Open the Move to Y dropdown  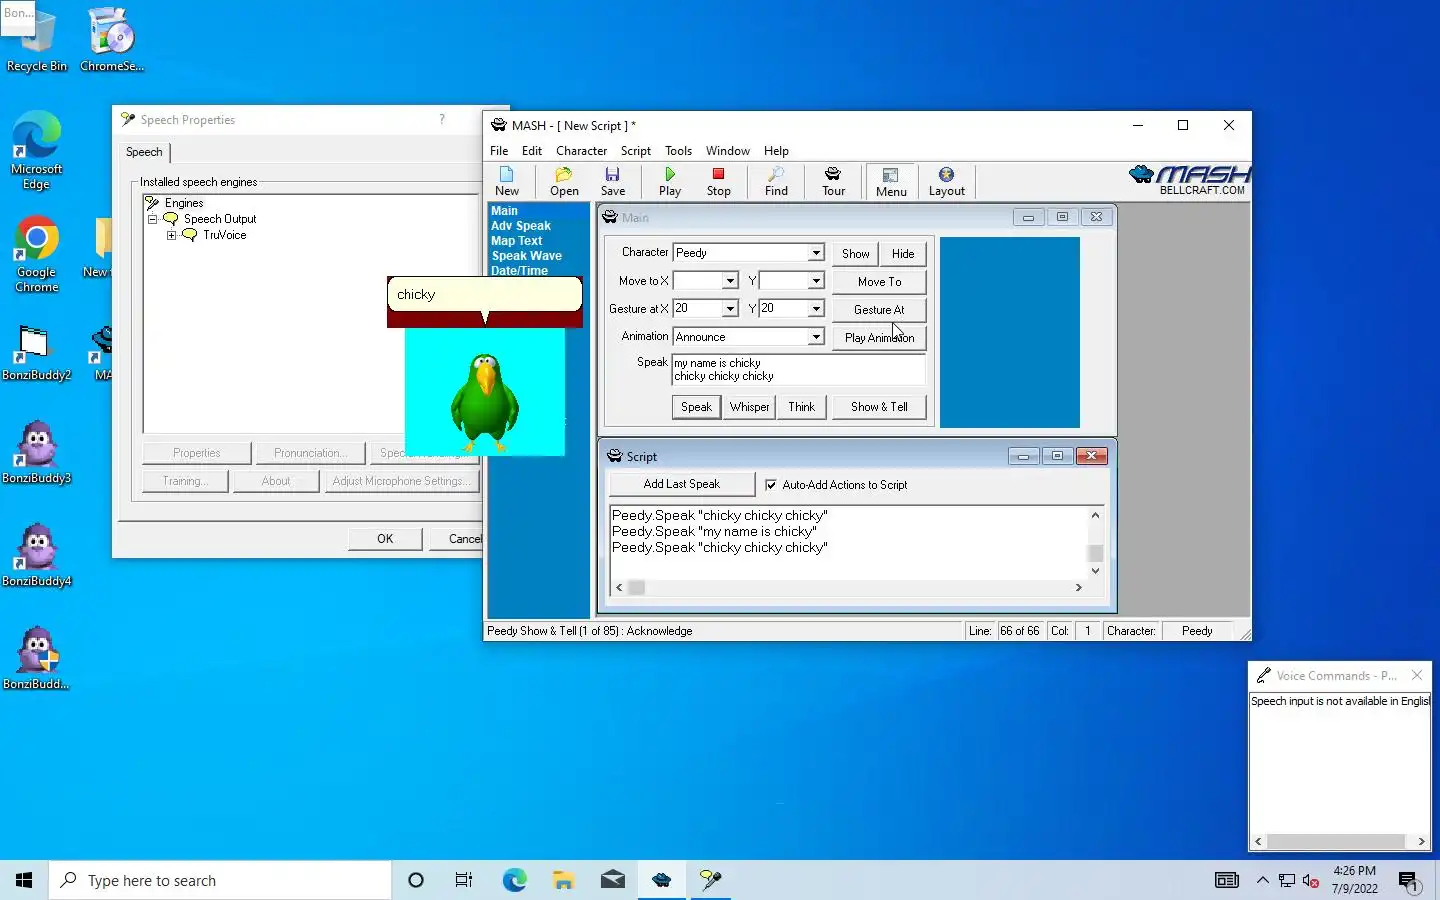(x=816, y=281)
